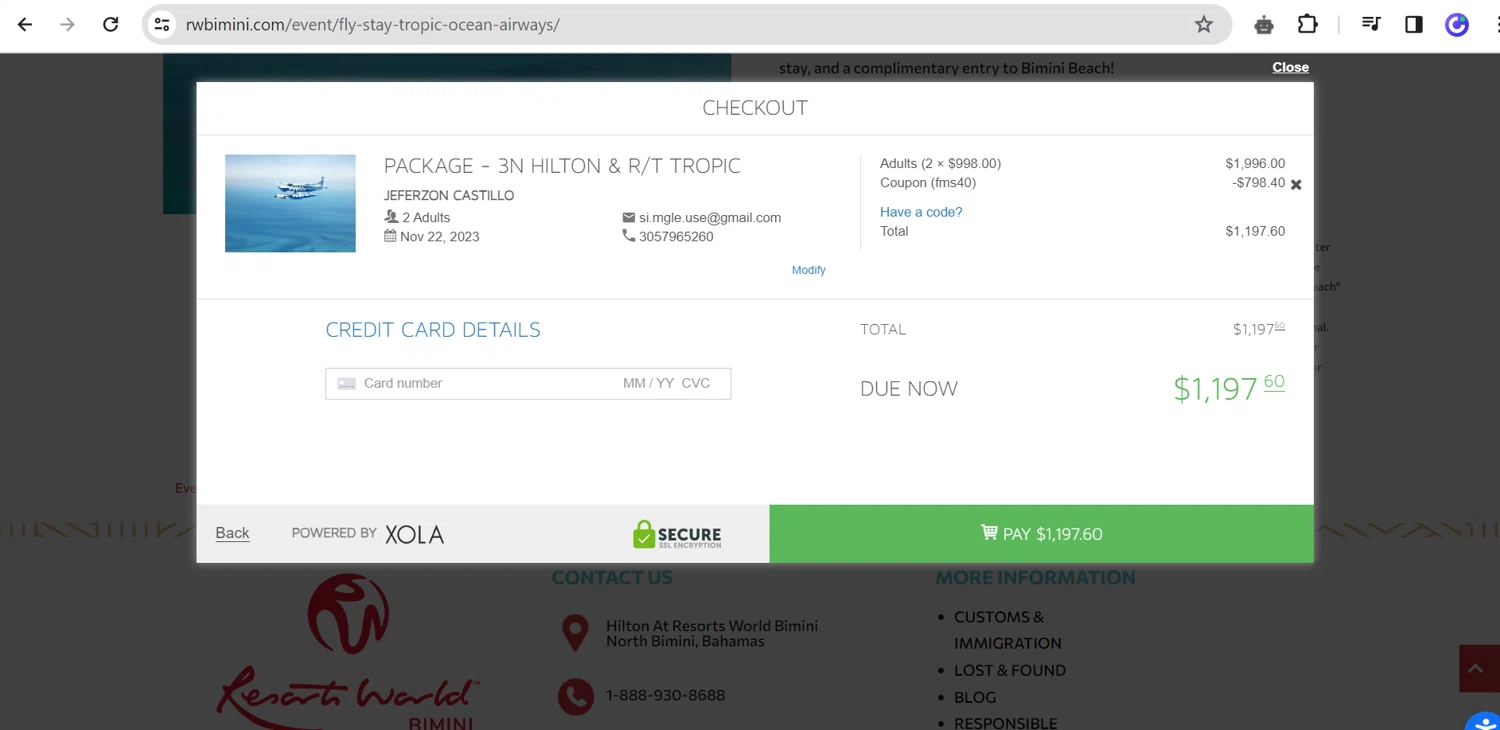View site information icon in address bar

click(162, 25)
